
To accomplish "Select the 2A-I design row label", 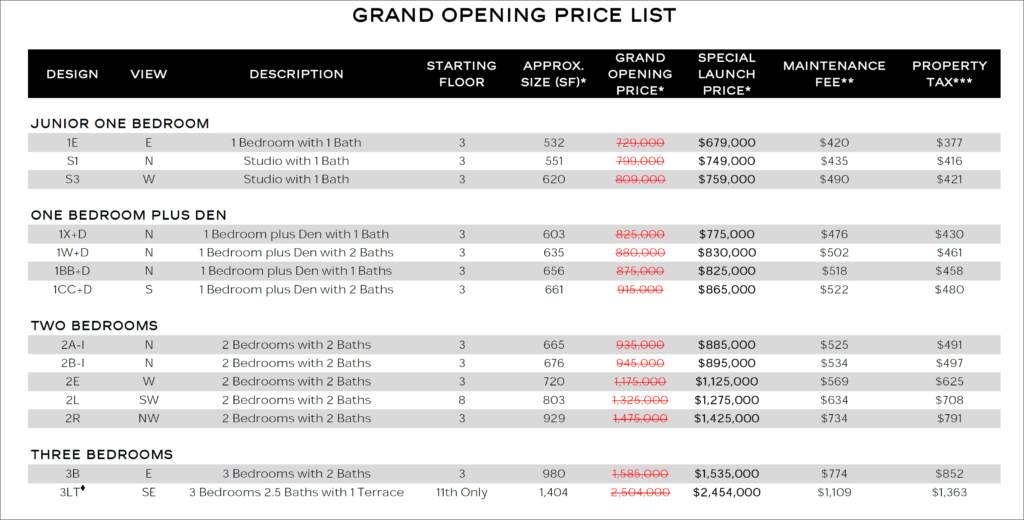I will [x=72, y=345].
